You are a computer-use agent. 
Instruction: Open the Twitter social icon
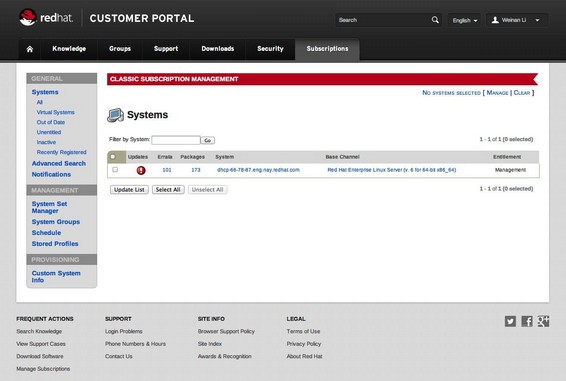510,321
